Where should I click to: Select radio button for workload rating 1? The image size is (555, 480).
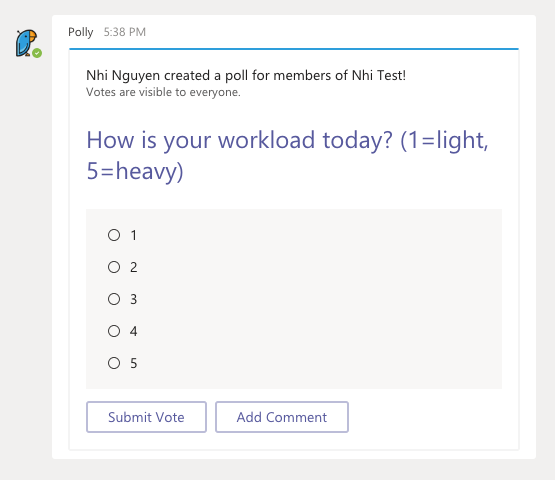(x=114, y=235)
